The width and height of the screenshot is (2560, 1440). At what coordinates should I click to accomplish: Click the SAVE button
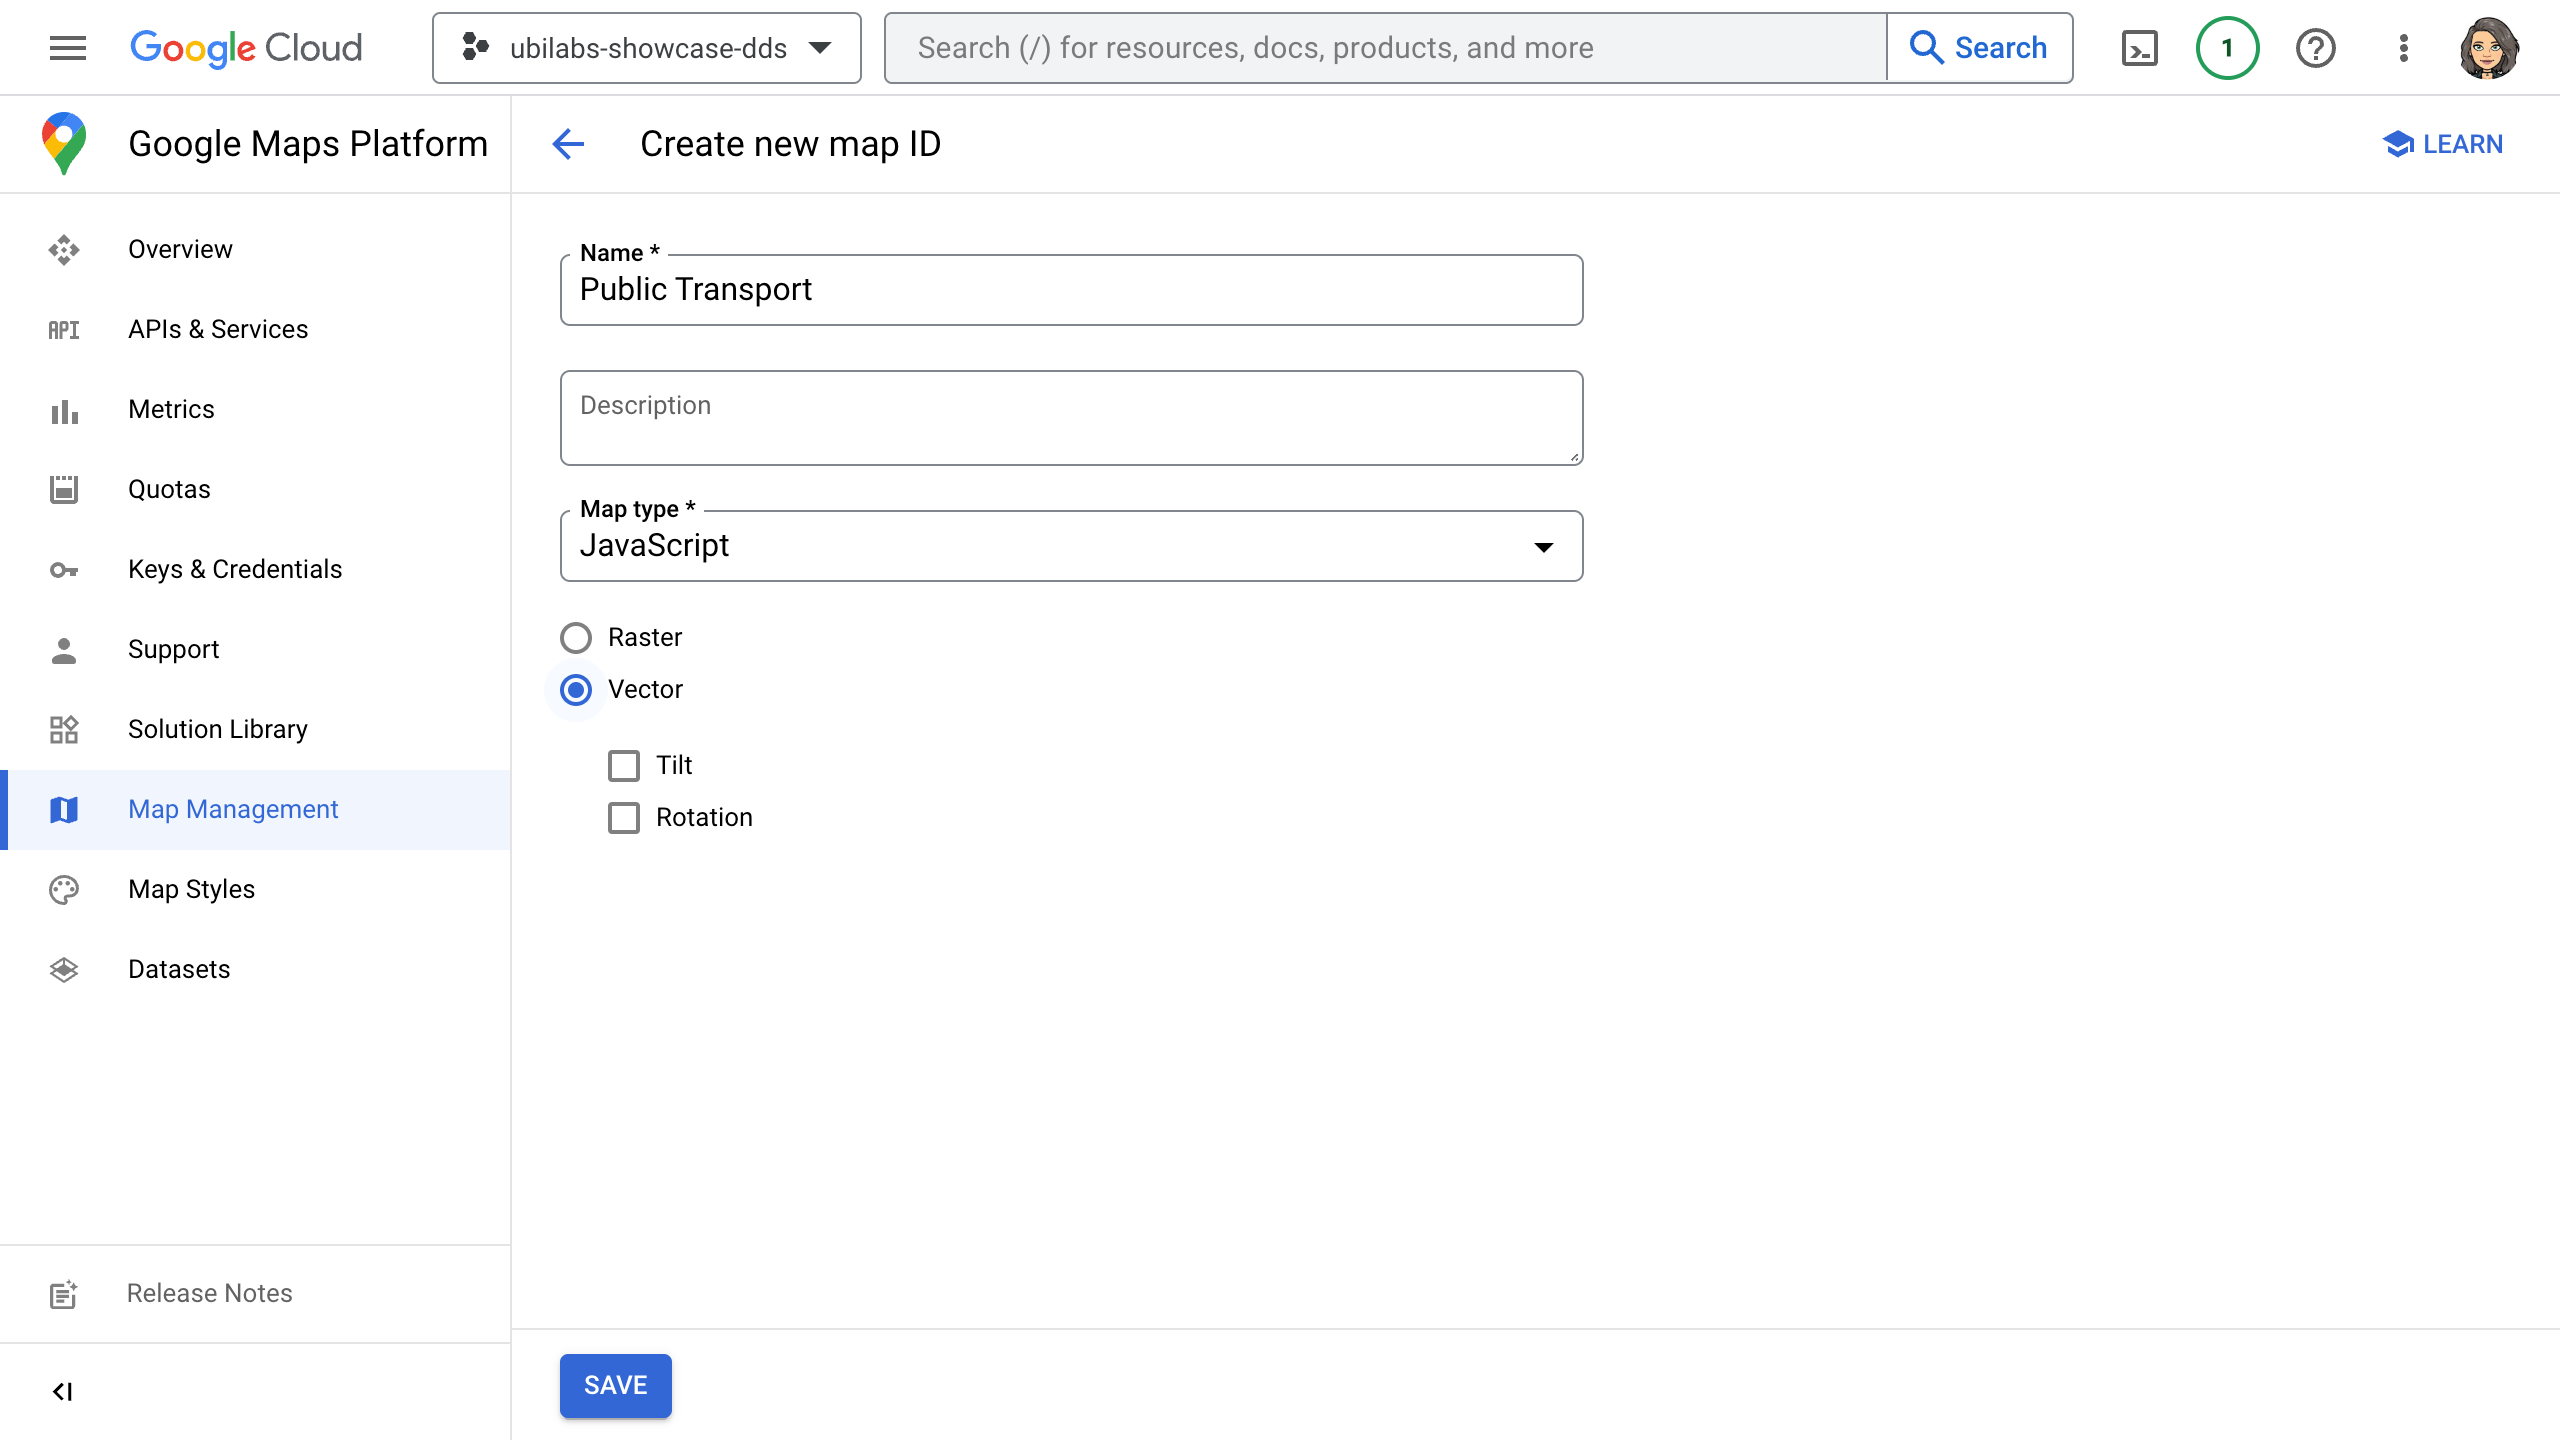pos(615,1385)
